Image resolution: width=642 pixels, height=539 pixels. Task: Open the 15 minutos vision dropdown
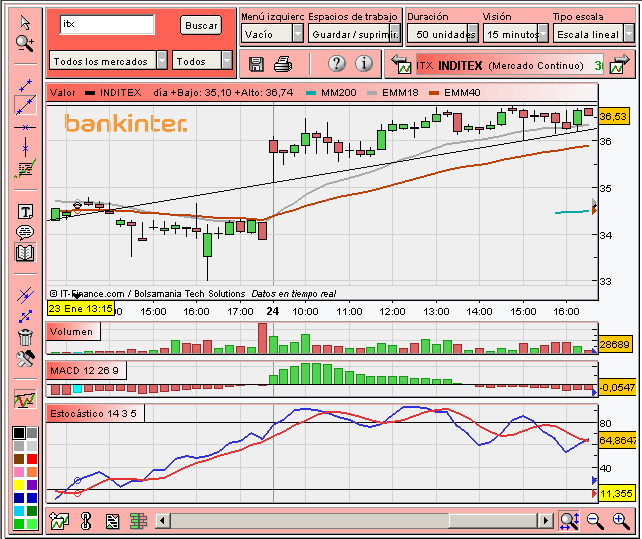(515, 34)
